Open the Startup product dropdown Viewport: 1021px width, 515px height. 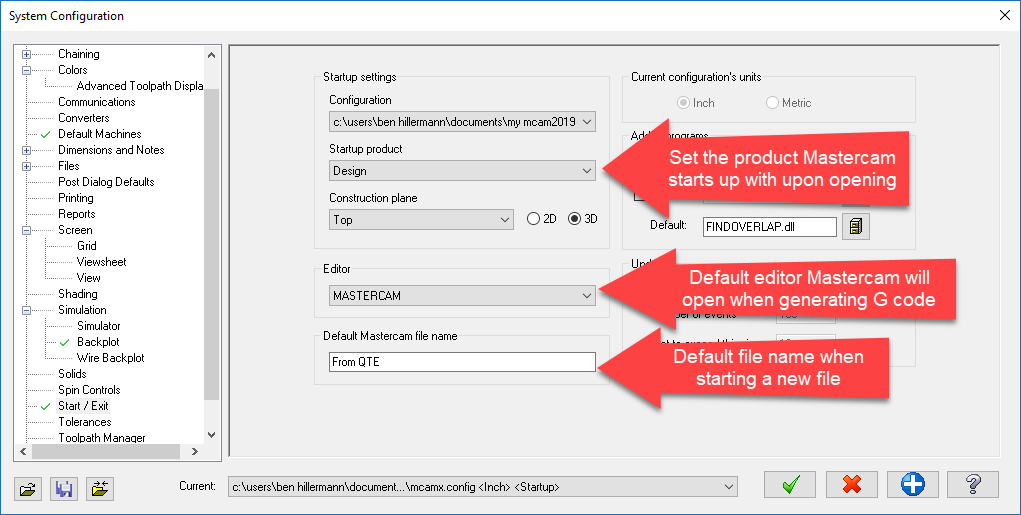462,171
